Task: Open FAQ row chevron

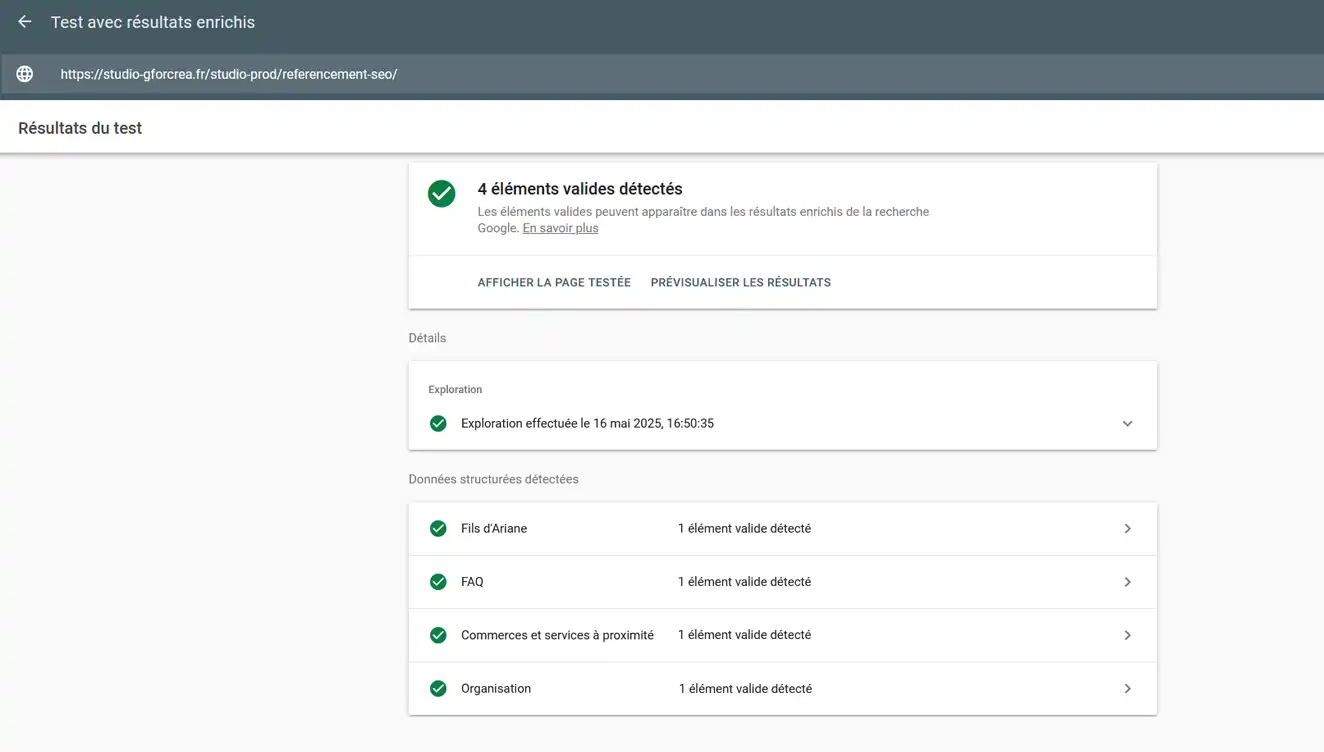Action: click(1127, 582)
